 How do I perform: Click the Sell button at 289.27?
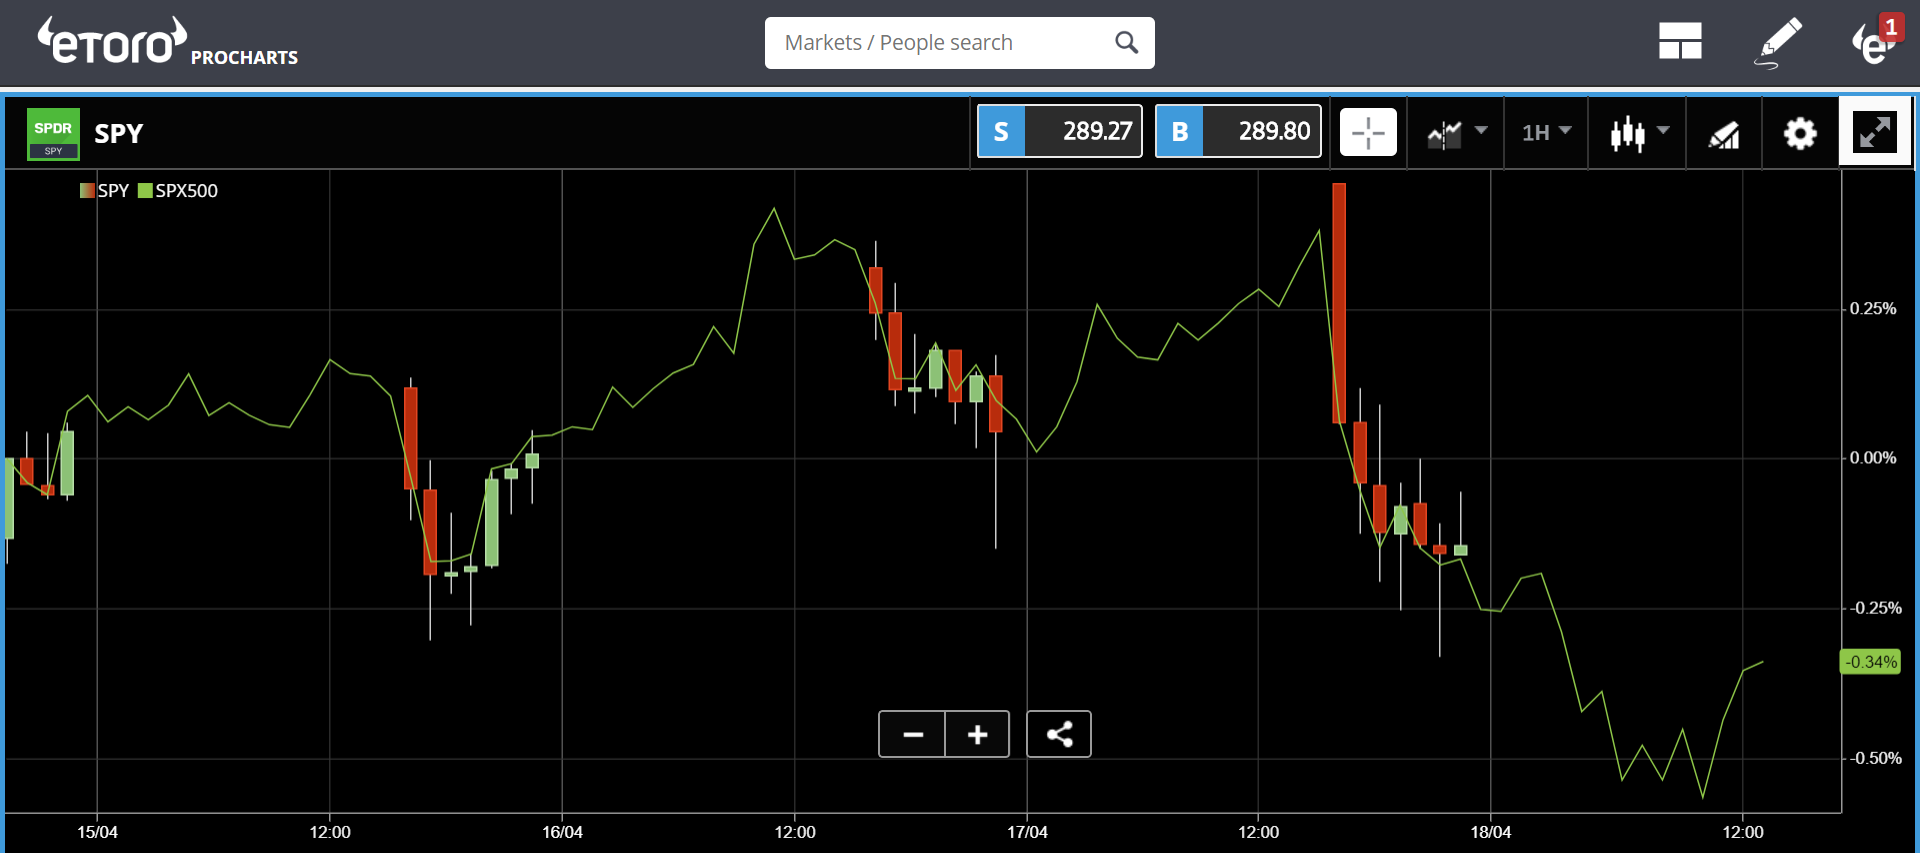pos(1059,131)
